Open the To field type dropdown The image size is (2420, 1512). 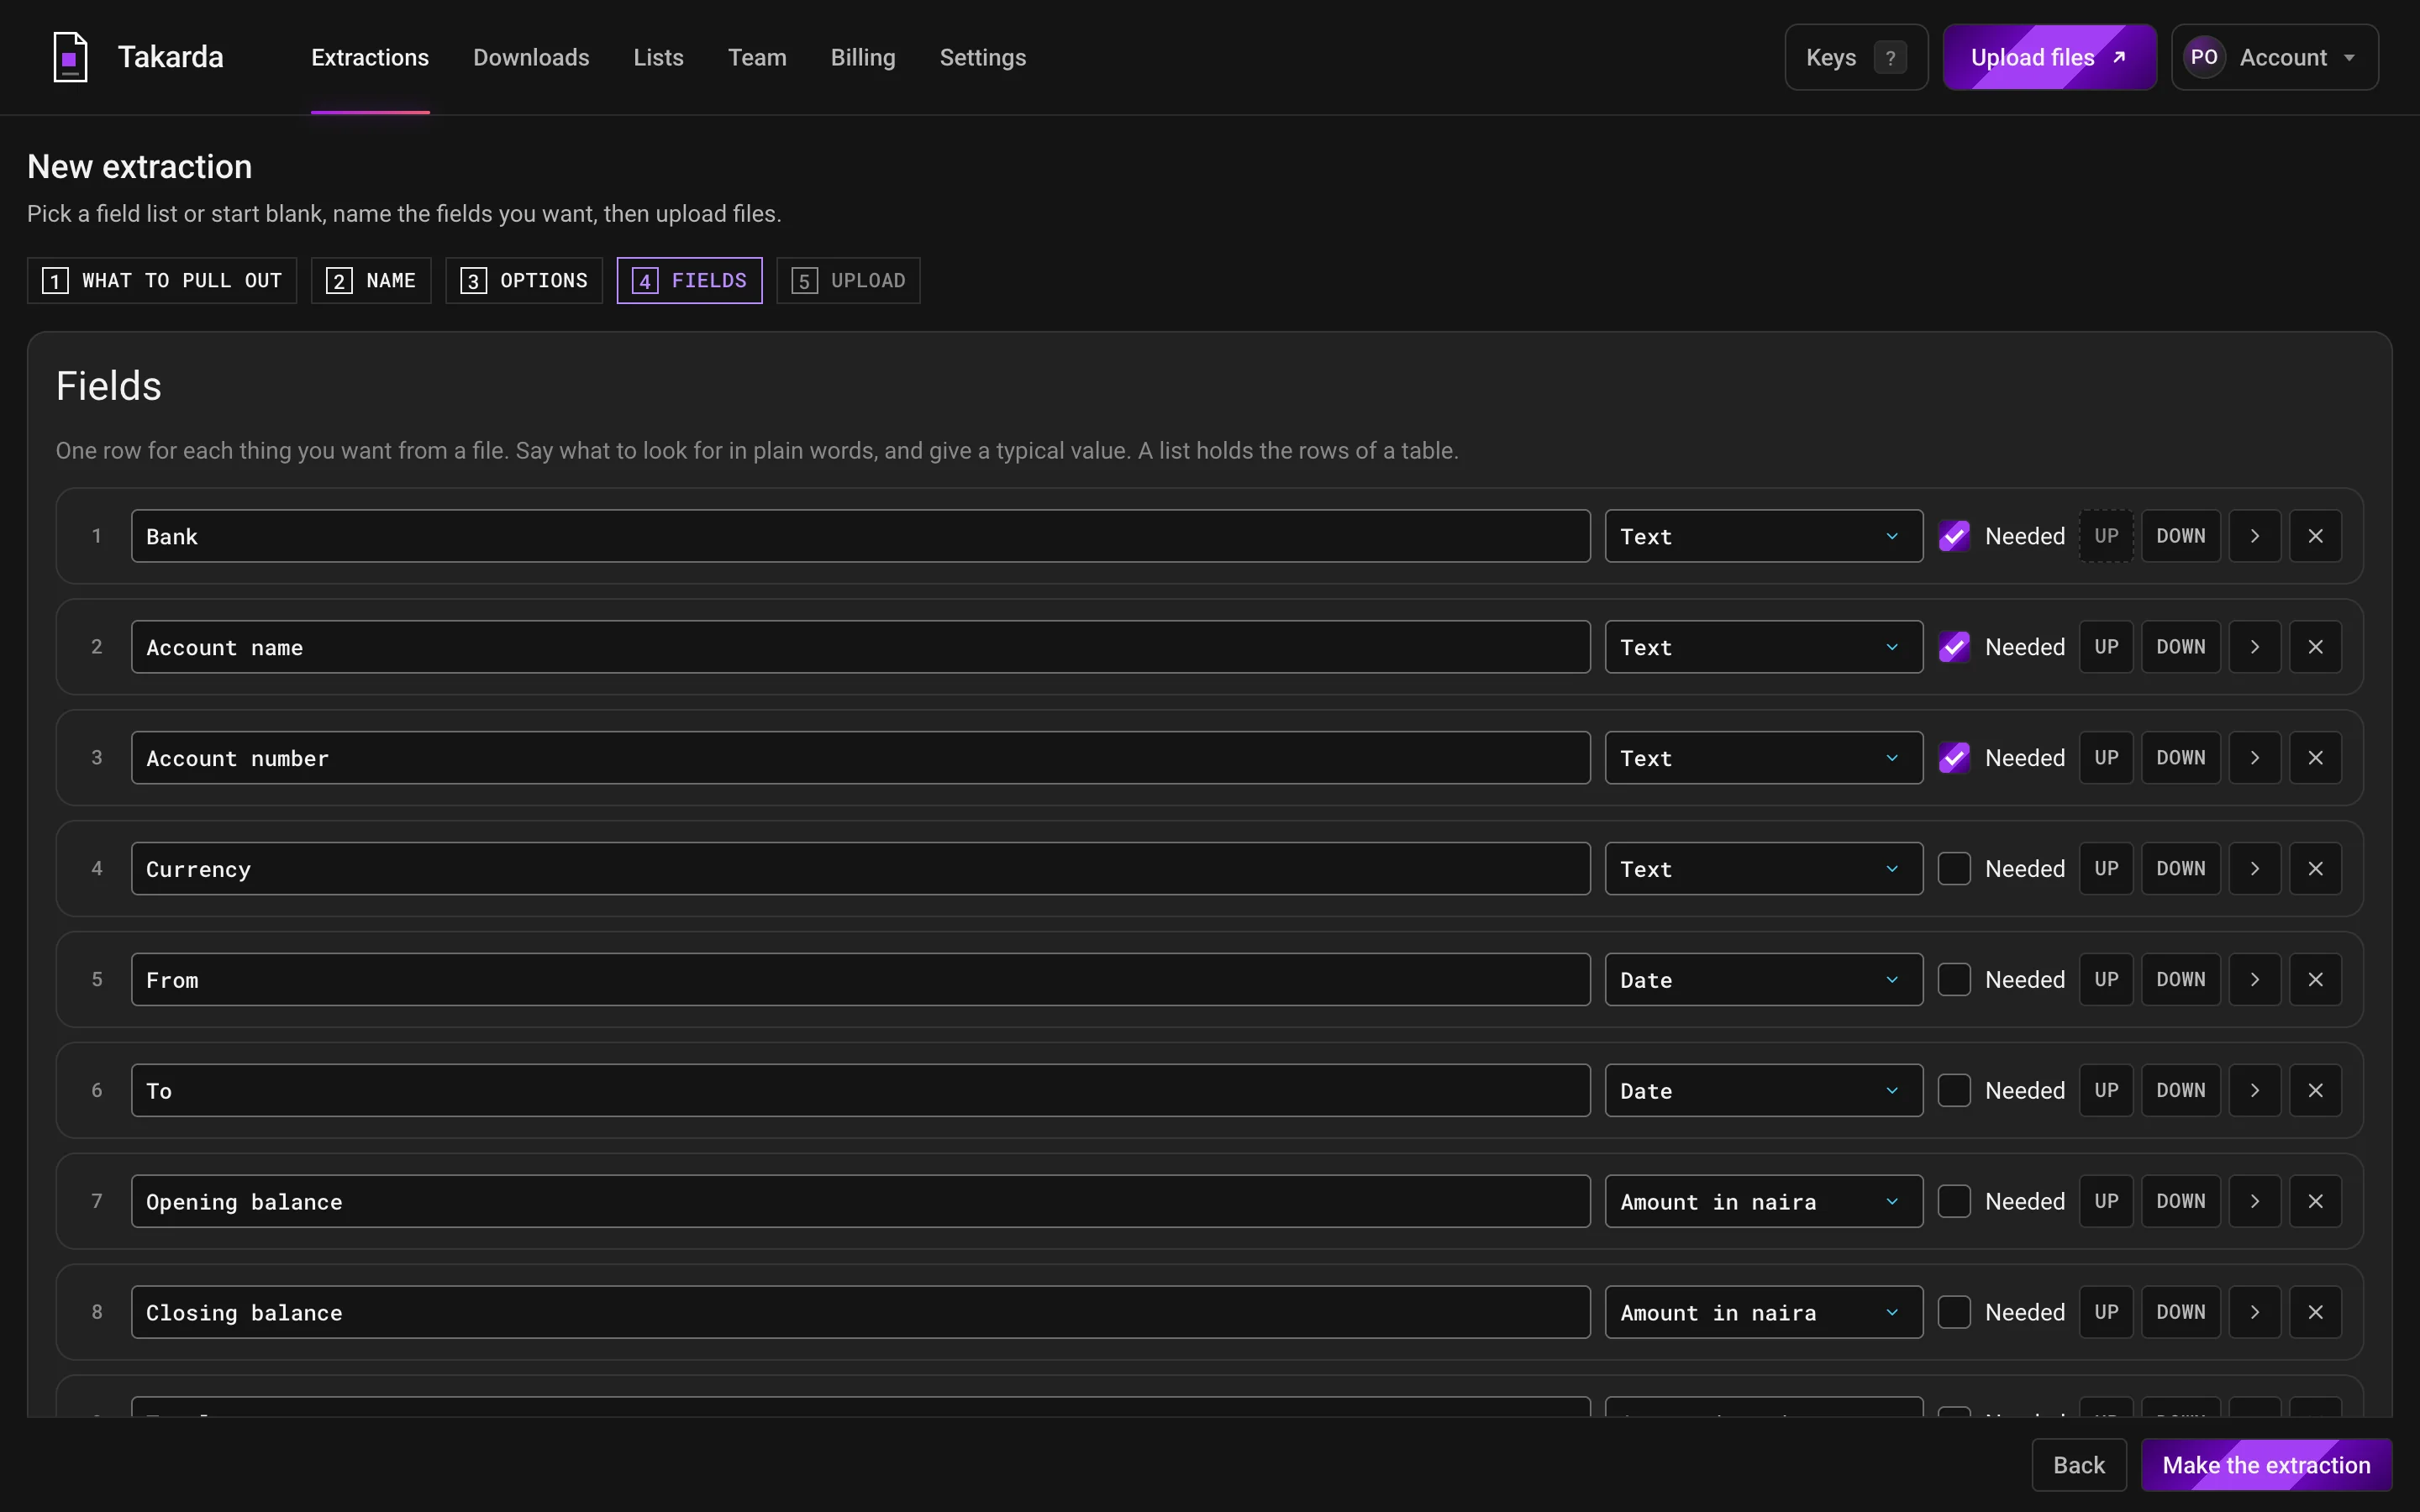(1764, 1091)
